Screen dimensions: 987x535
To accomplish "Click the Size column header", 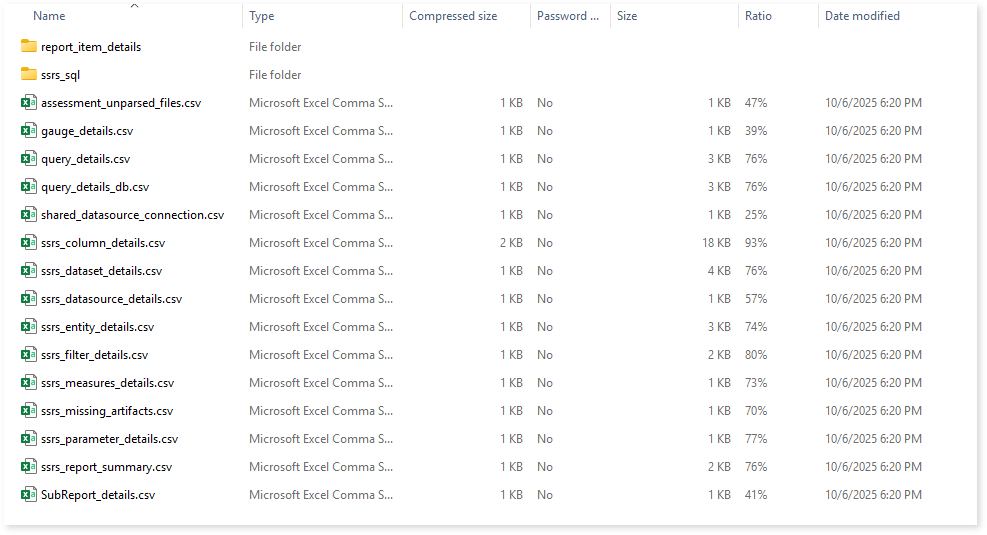I will (x=627, y=16).
